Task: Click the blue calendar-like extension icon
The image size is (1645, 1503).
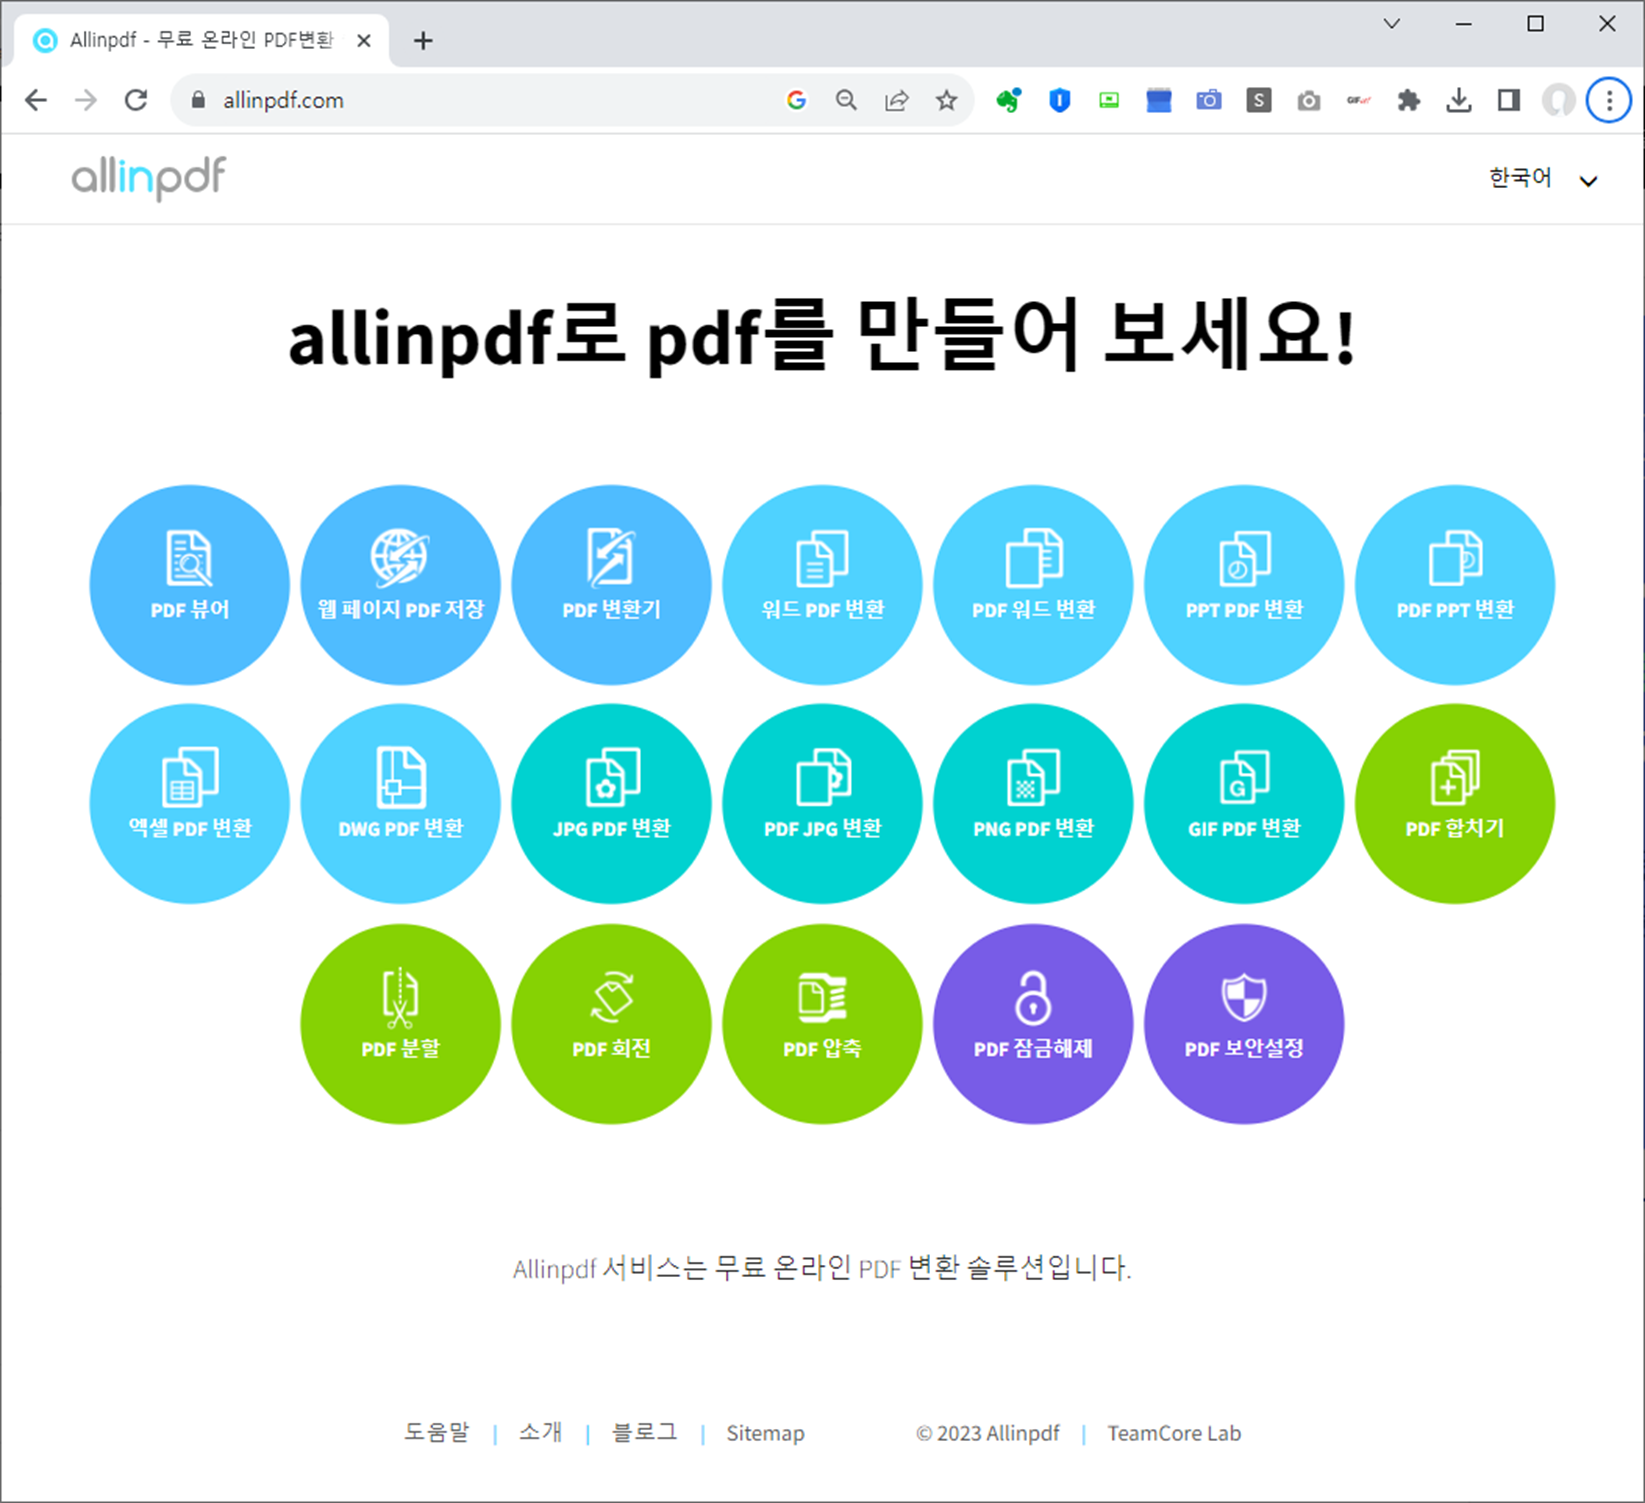Action: point(1159,100)
